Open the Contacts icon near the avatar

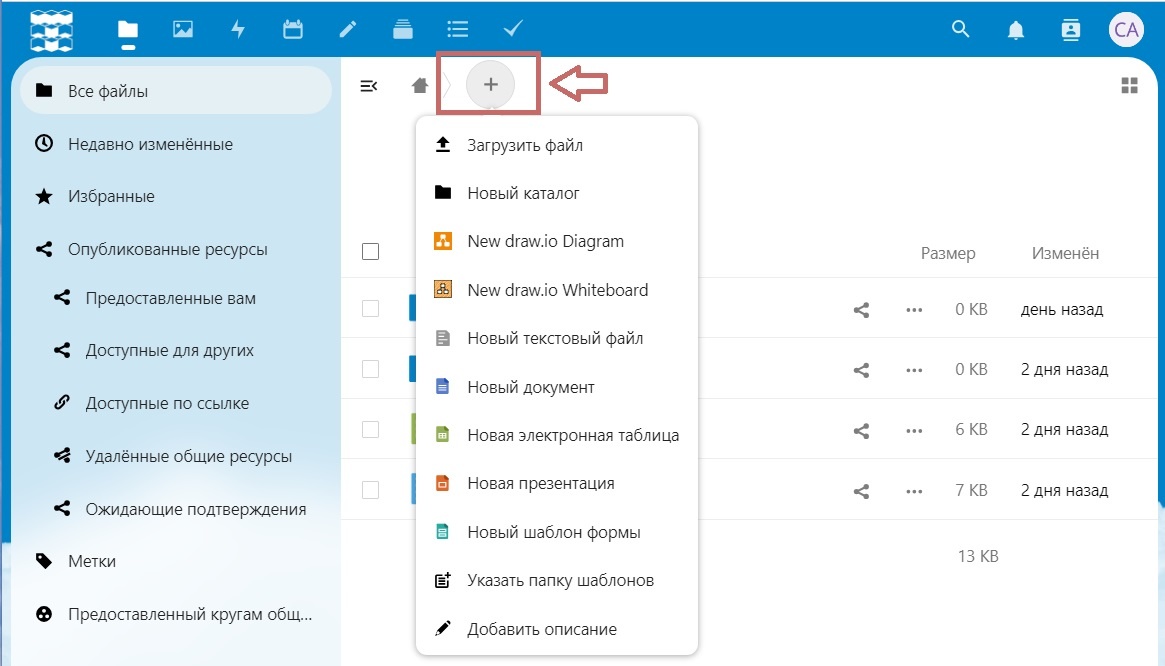1071,30
